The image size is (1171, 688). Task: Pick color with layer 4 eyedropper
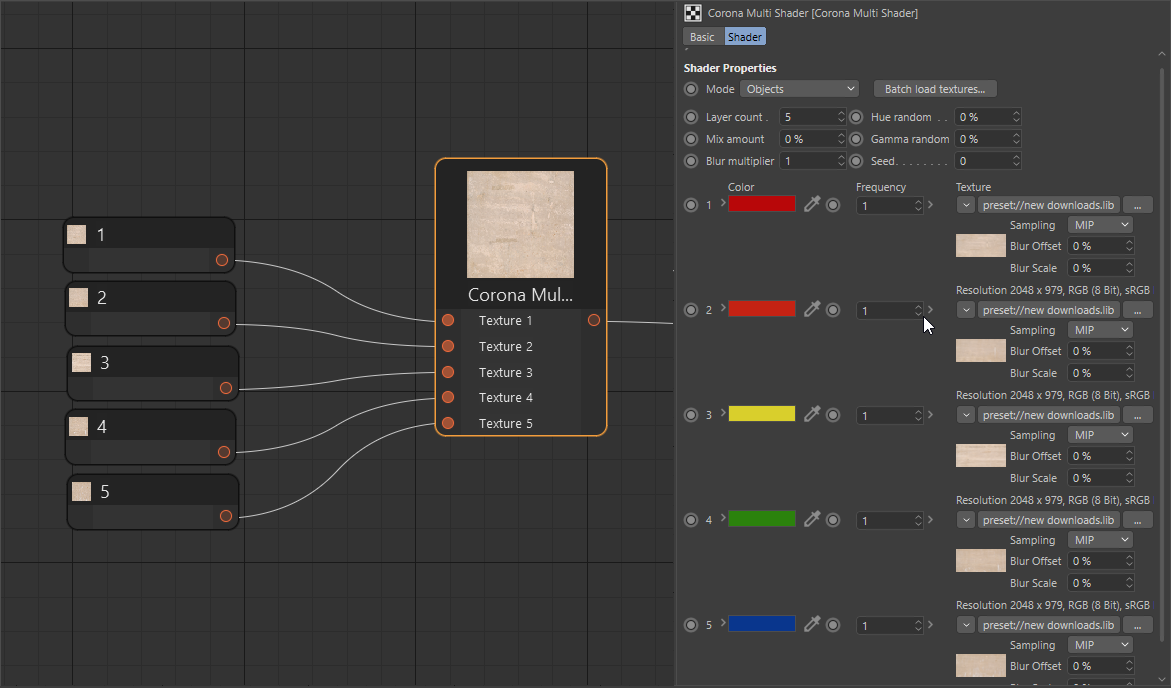(812, 519)
